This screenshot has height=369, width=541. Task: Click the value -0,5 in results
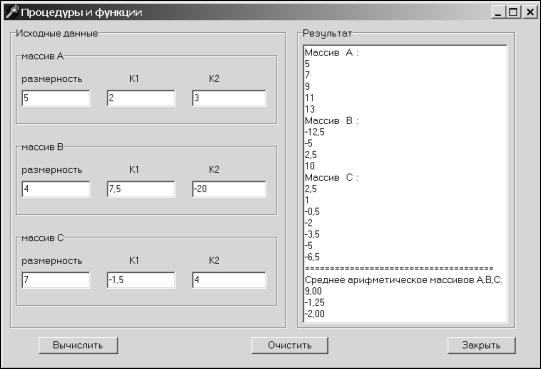point(312,212)
